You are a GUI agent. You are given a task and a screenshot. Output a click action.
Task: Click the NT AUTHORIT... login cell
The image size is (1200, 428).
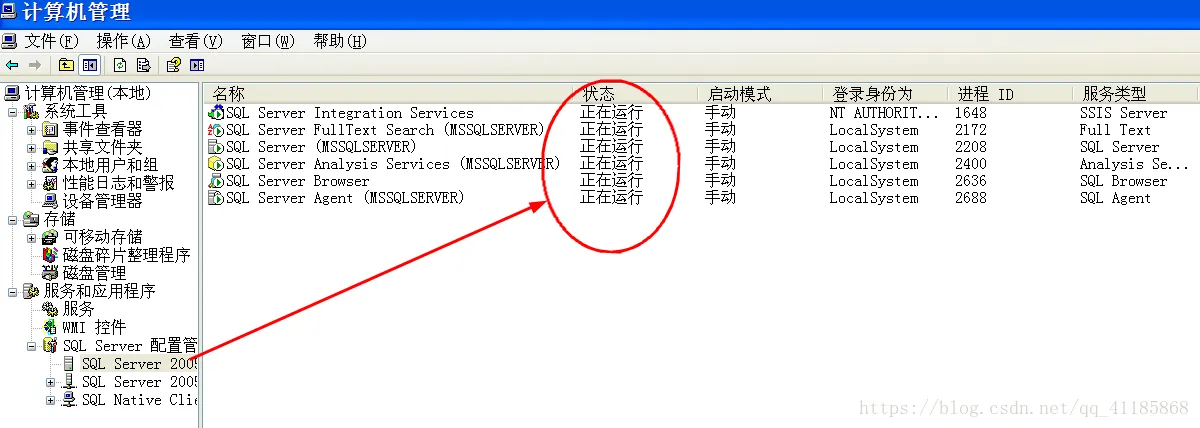tap(884, 113)
